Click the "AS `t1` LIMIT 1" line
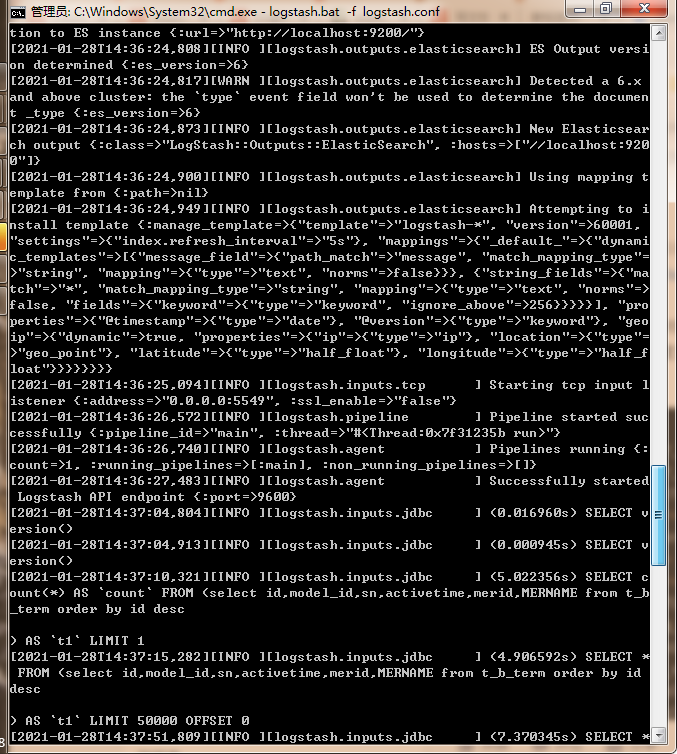This screenshot has height=754, width=677. [77, 641]
